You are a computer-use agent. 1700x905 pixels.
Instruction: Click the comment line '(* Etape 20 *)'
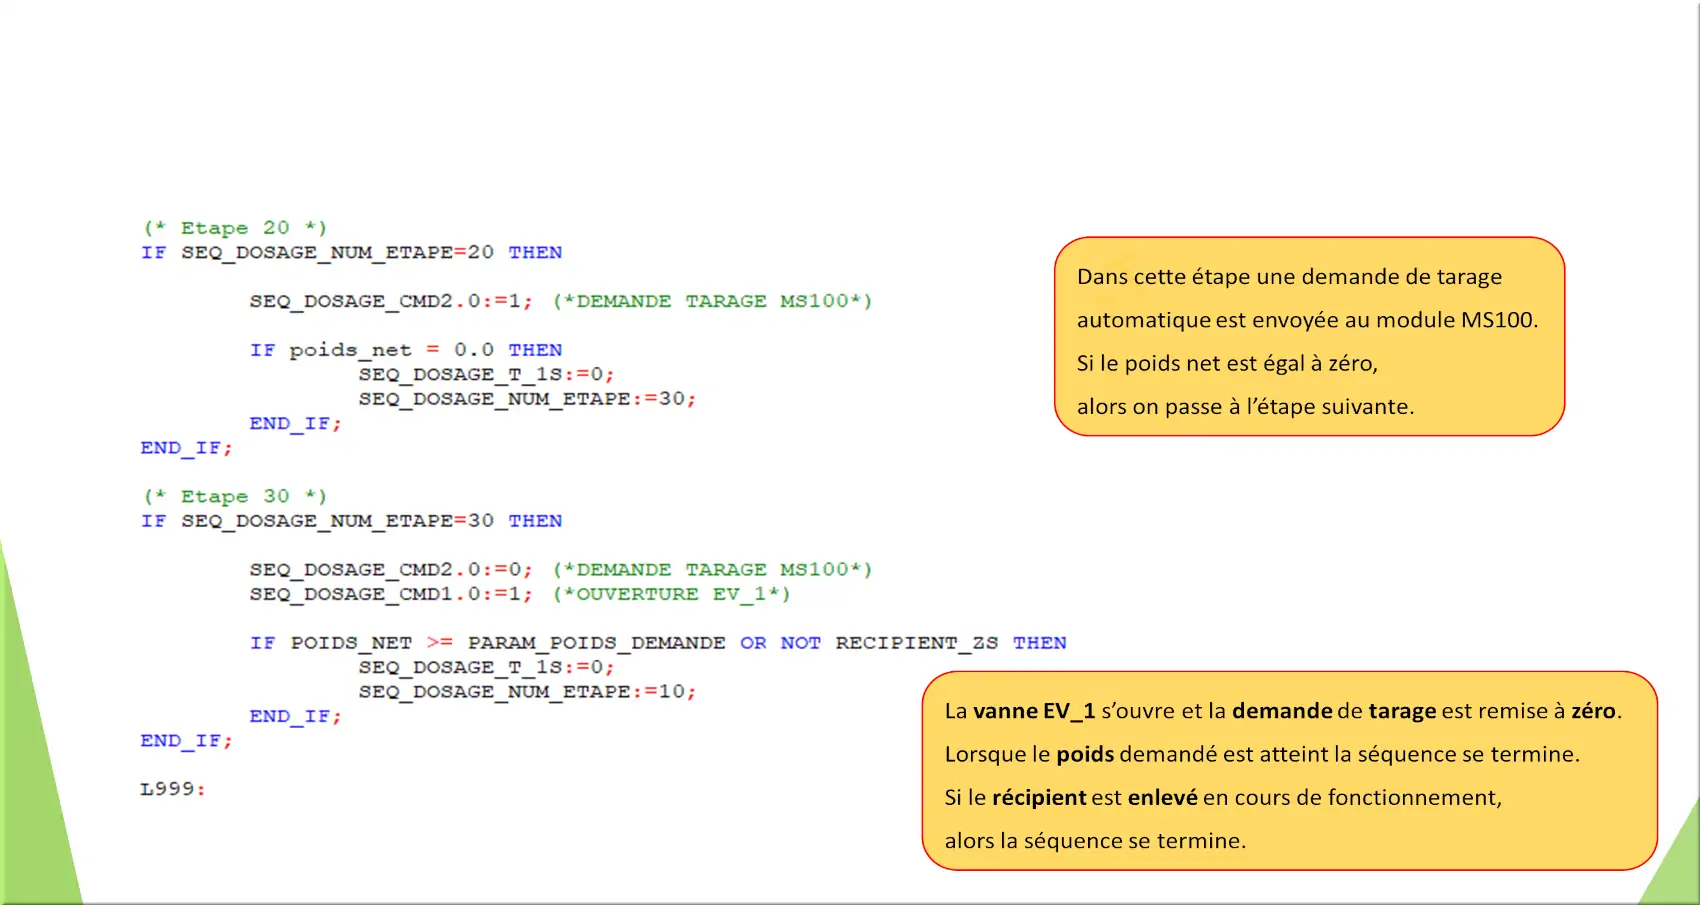tap(235, 228)
